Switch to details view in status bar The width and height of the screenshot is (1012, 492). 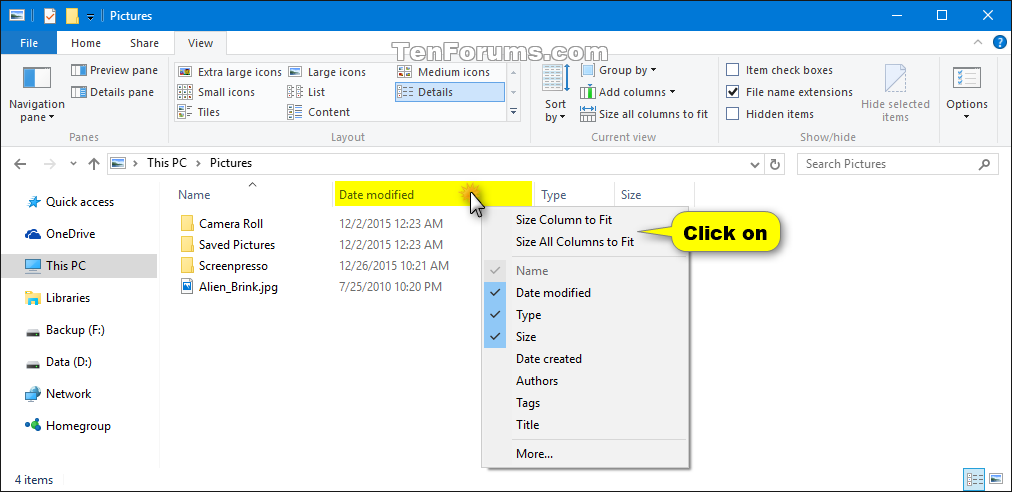[975, 479]
